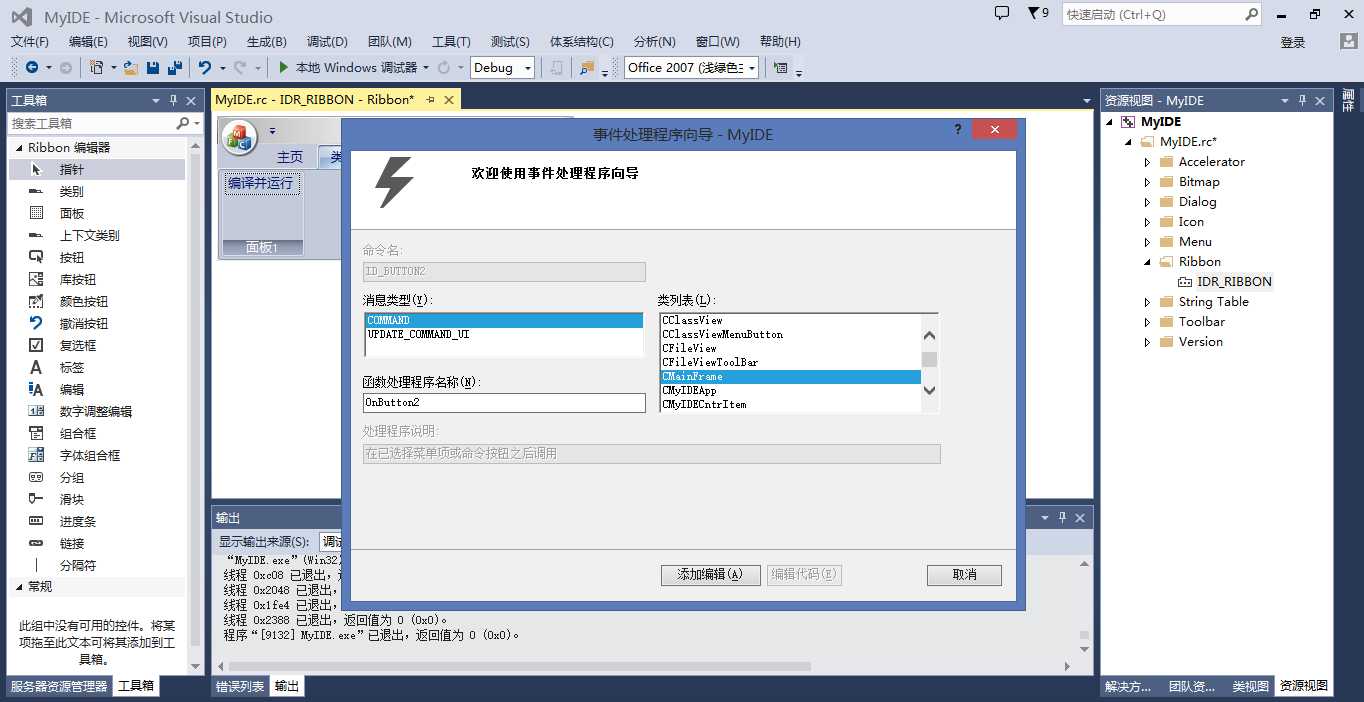Select CMyIDEApp in the class list

tap(790, 391)
